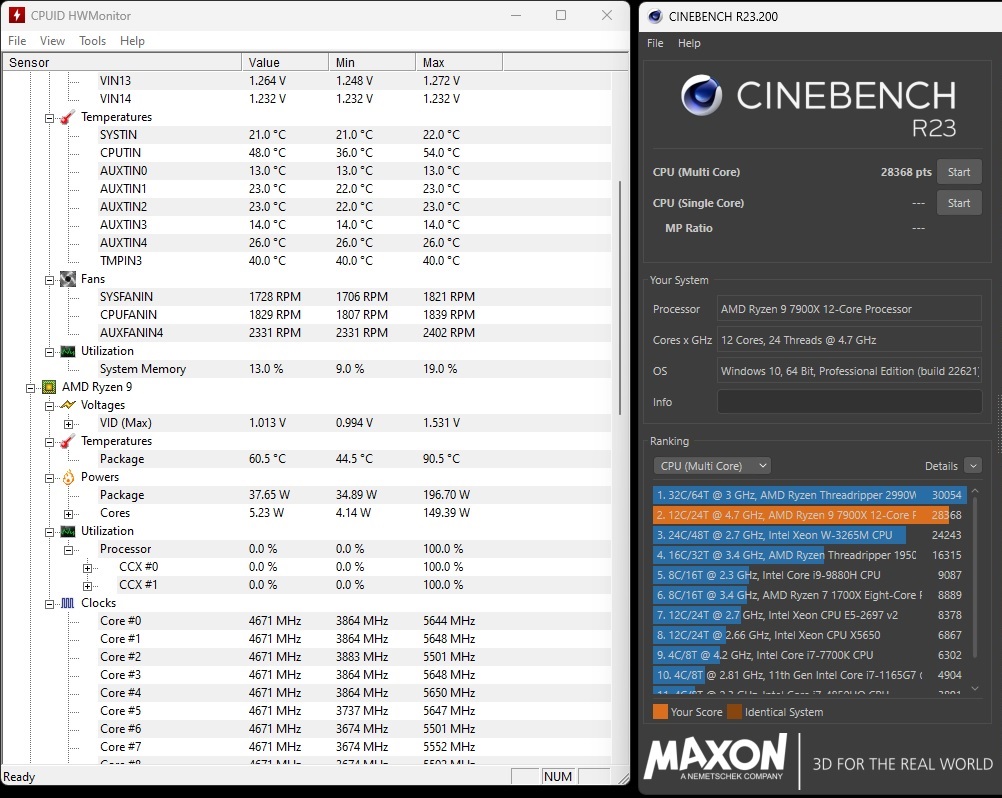Image resolution: width=1002 pixels, height=798 pixels.
Task: Click the Utilization icon above System Memory
Action: (68, 351)
